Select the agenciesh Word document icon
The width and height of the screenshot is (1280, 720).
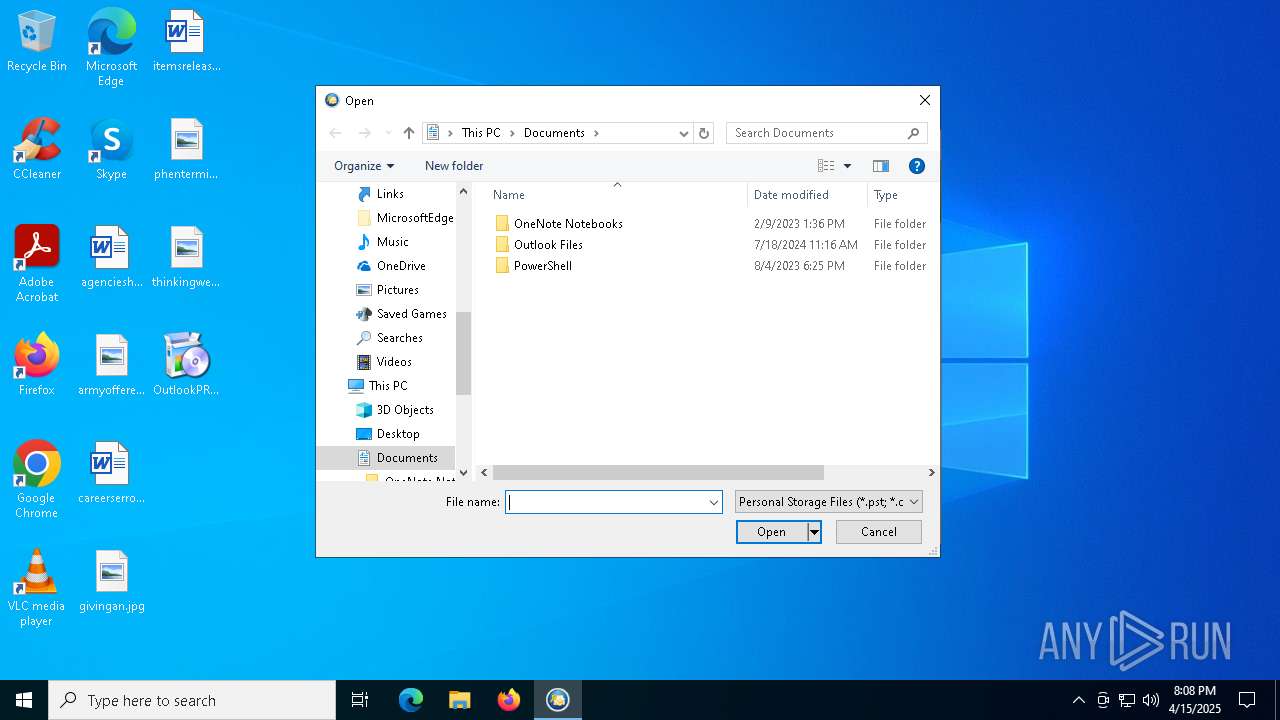111,257
